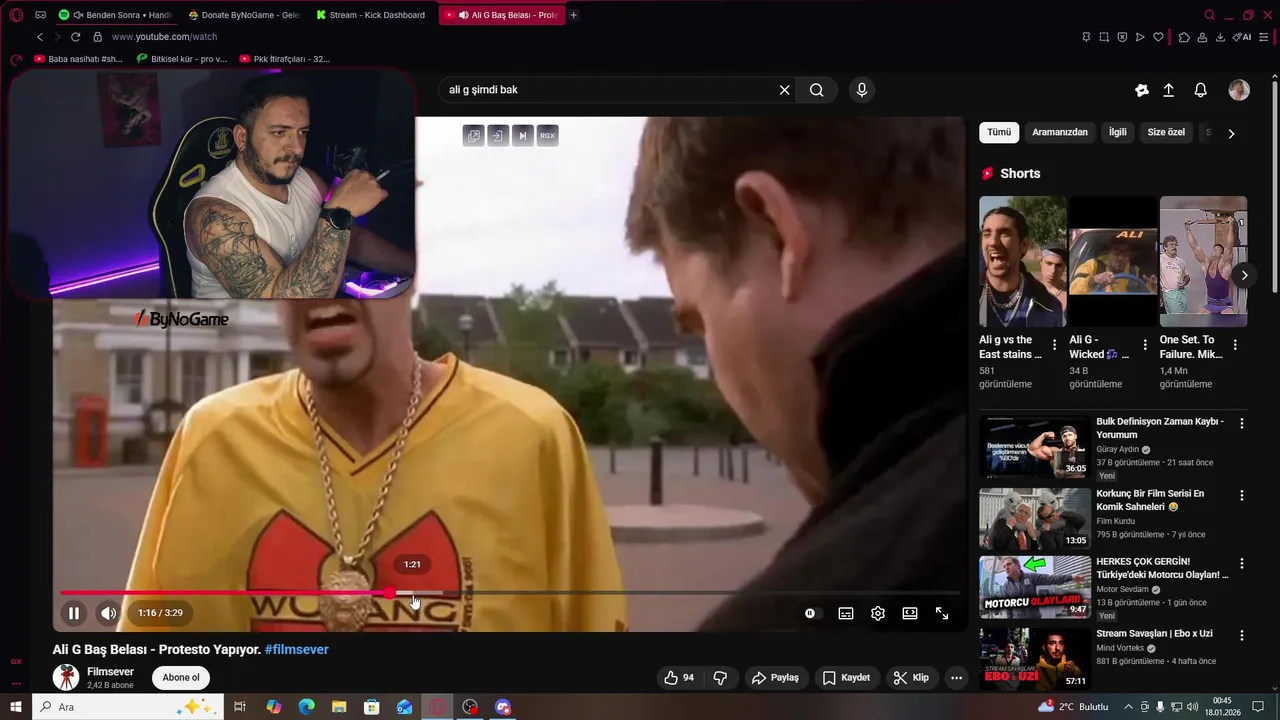The image size is (1280, 720).
Task: Switch to the Stream - Kick Dashboard tab
Action: click(372, 15)
